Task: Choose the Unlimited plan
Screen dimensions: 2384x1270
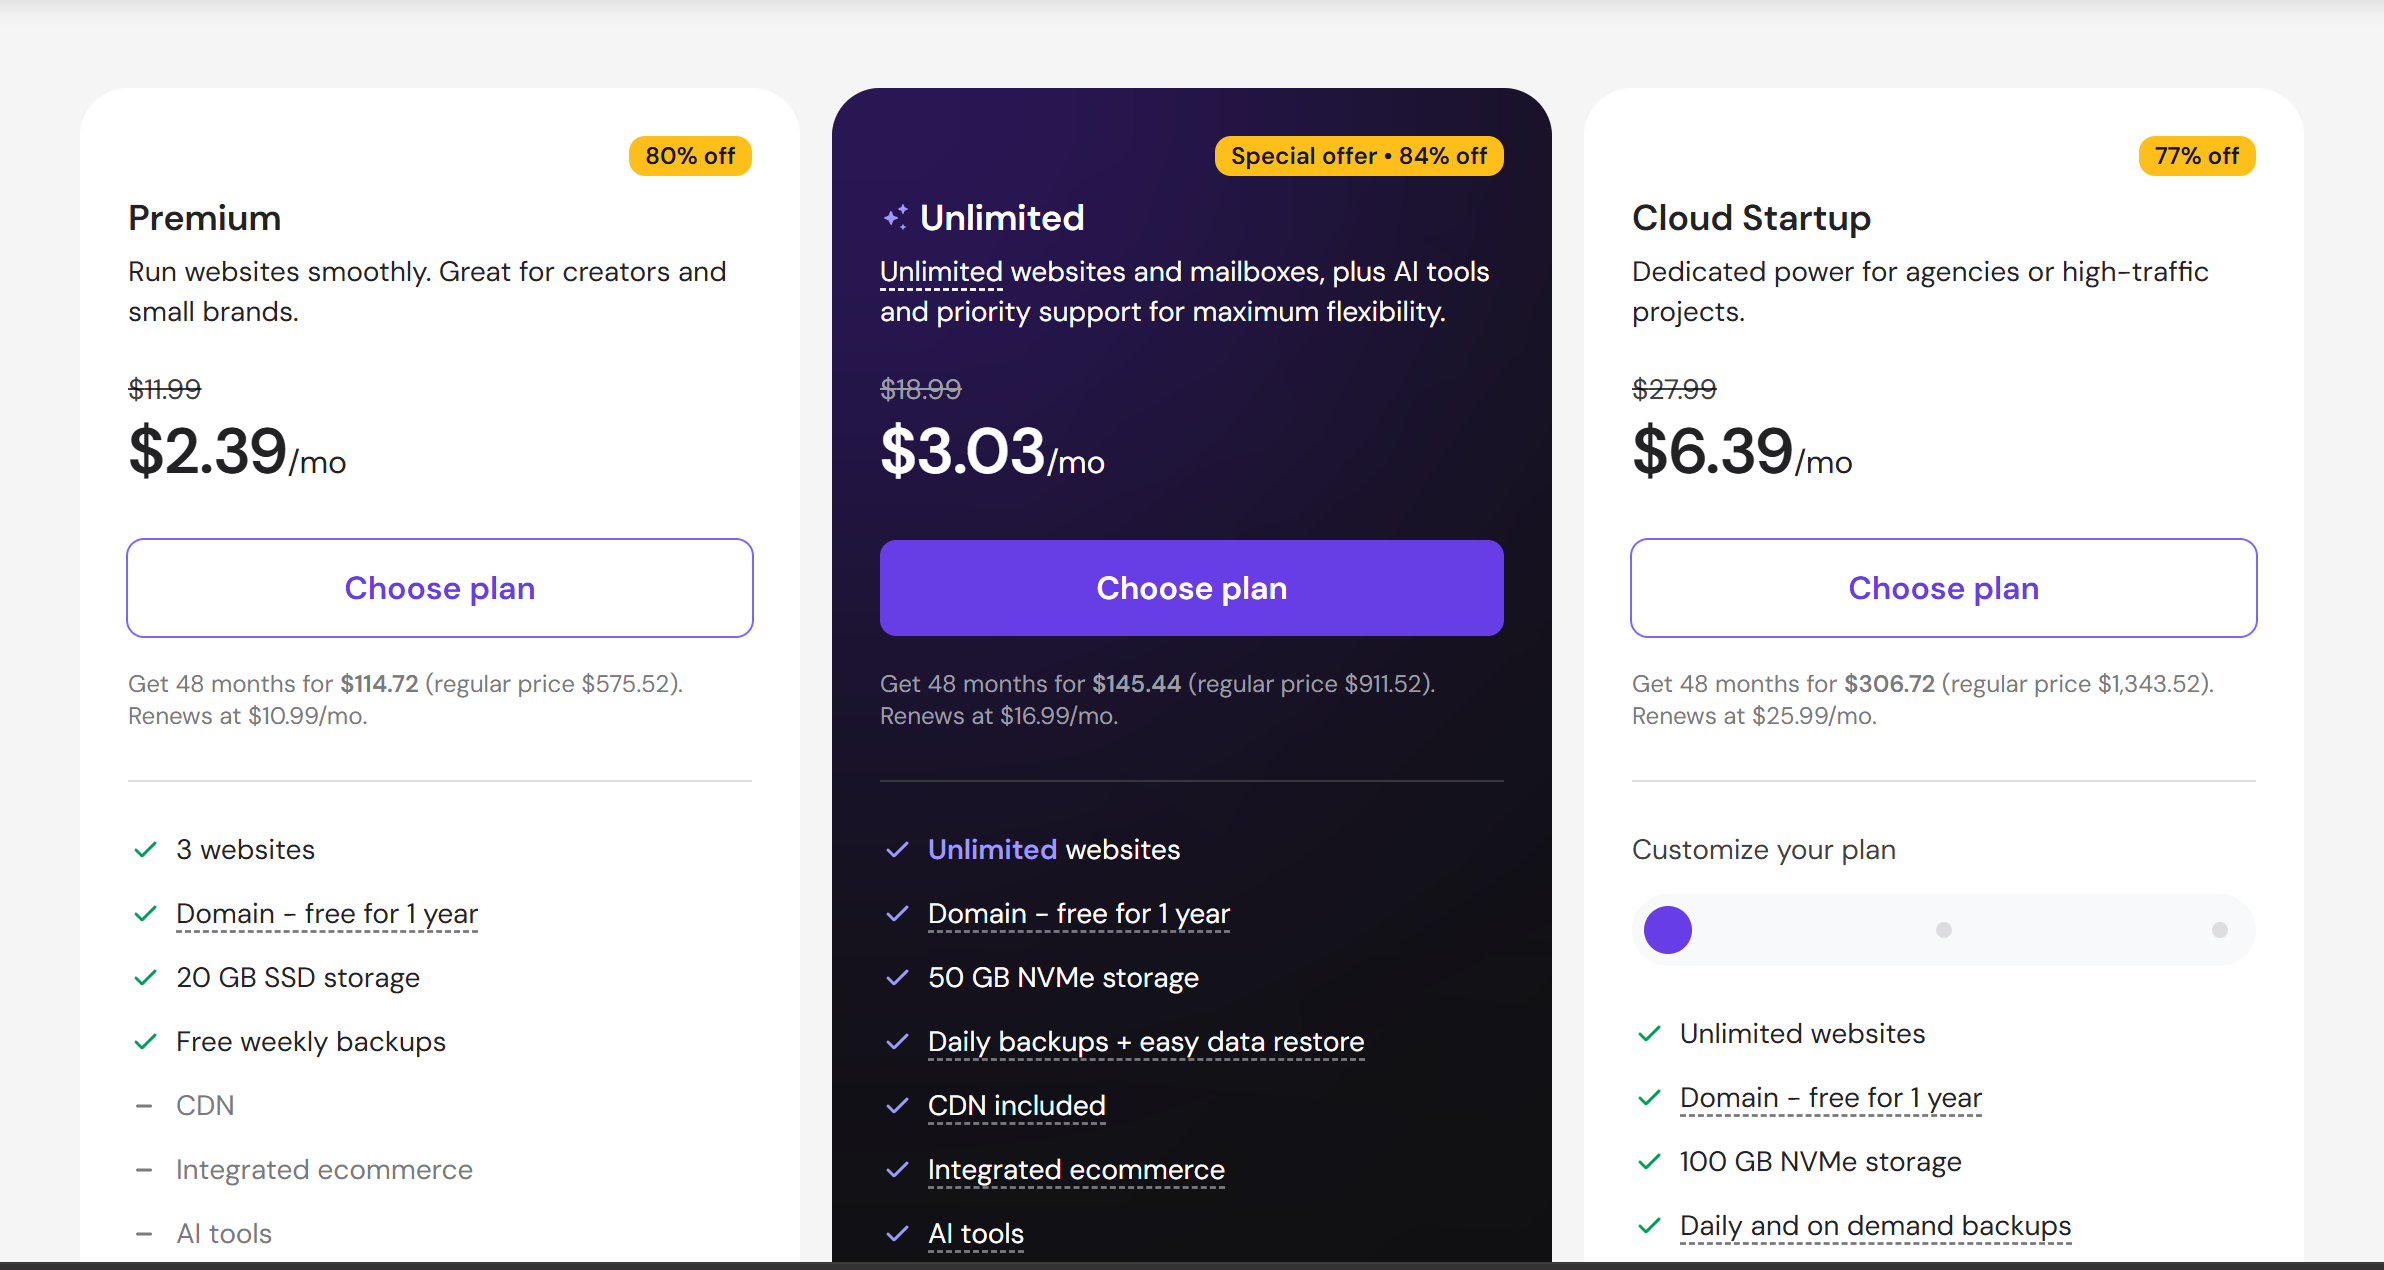Action: coord(1192,588)
